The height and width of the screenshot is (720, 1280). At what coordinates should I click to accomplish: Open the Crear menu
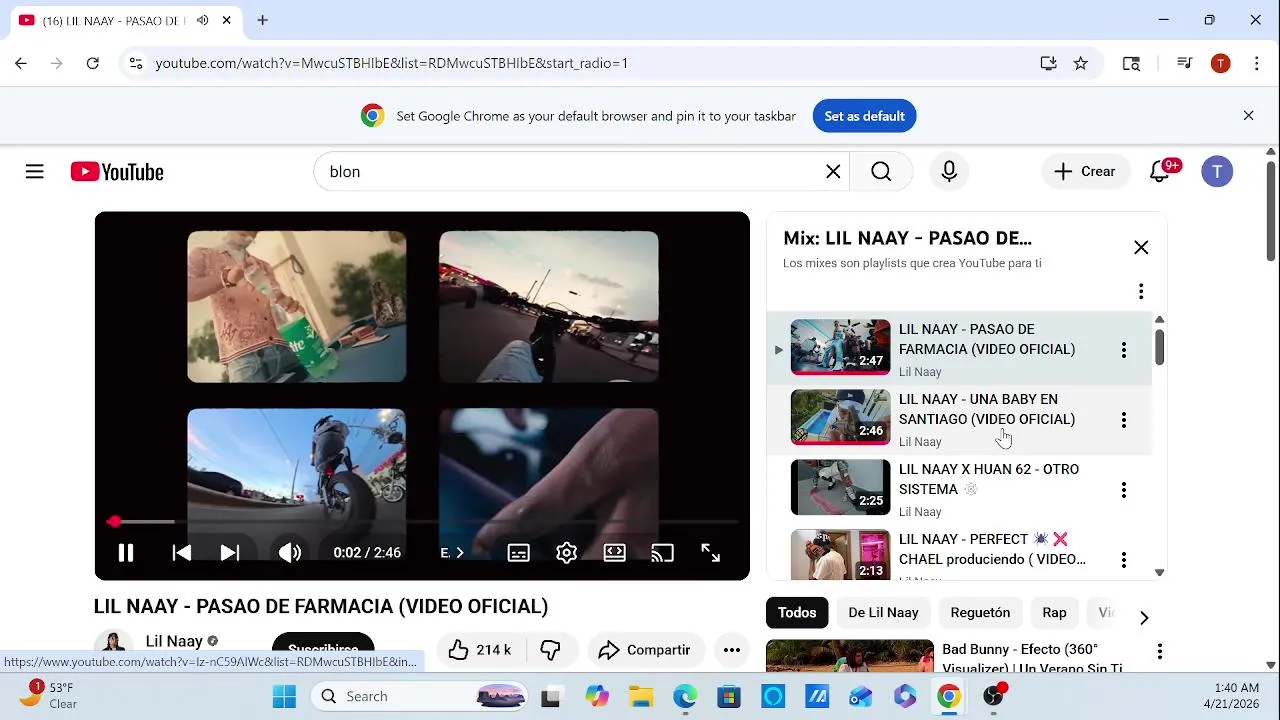1085,172
